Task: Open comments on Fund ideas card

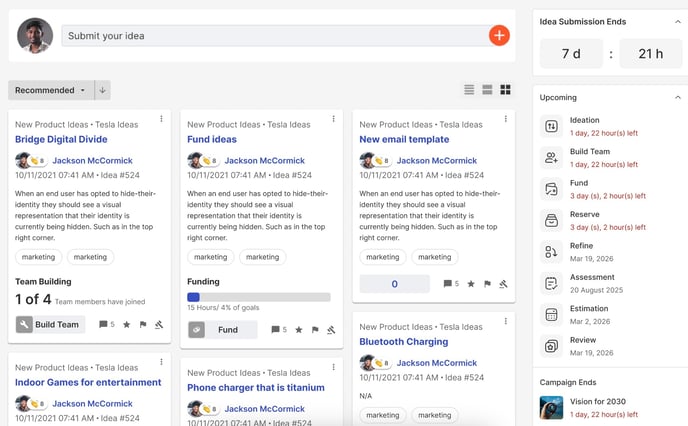Action: coord(279,329)
